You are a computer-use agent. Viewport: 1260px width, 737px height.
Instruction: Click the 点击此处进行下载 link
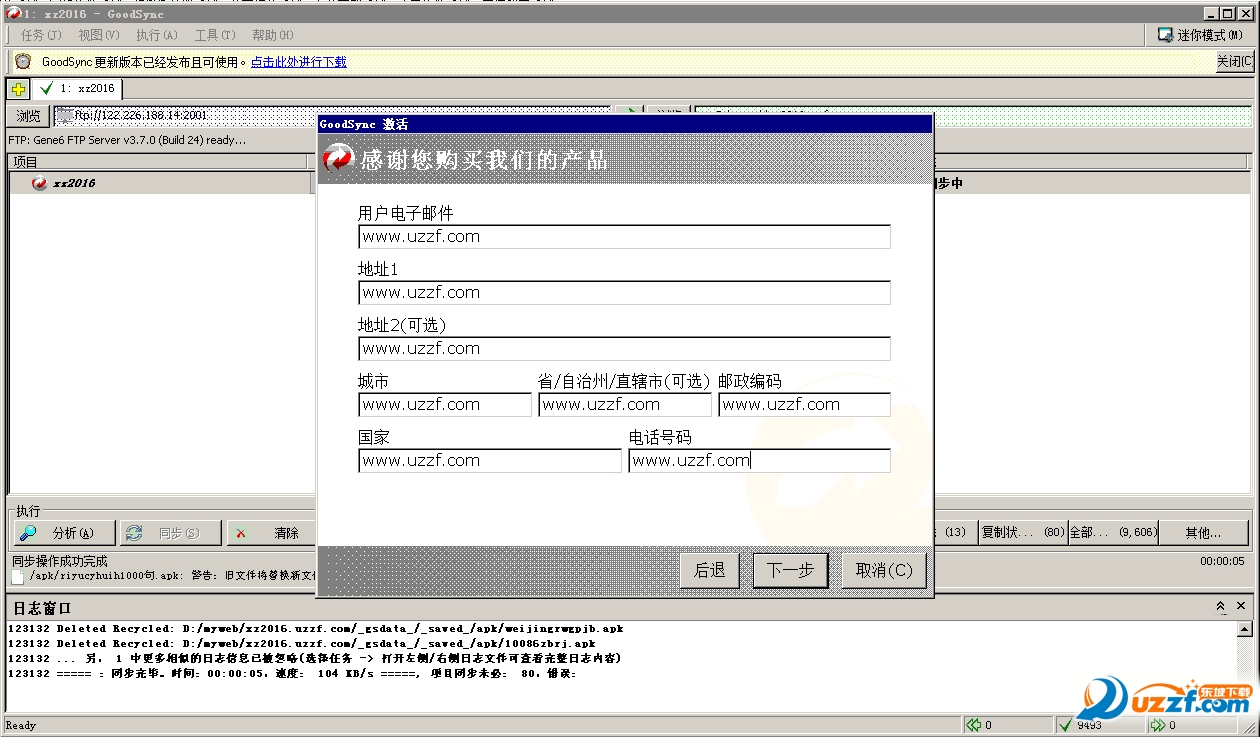[298, 62]
